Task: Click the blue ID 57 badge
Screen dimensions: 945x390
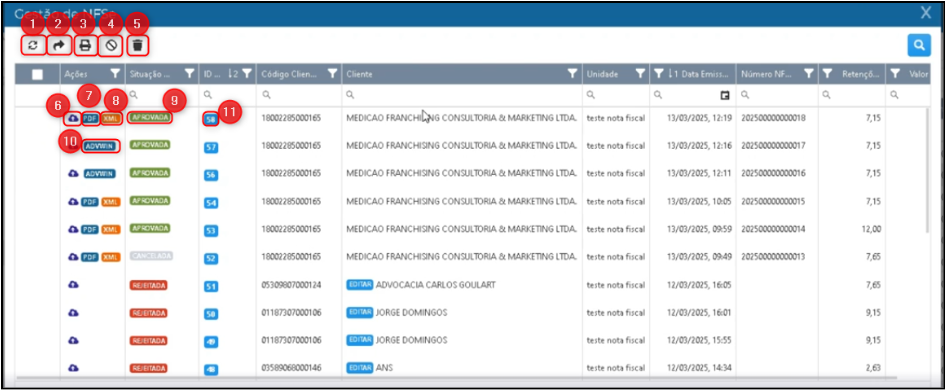Action: pos(211,147)
